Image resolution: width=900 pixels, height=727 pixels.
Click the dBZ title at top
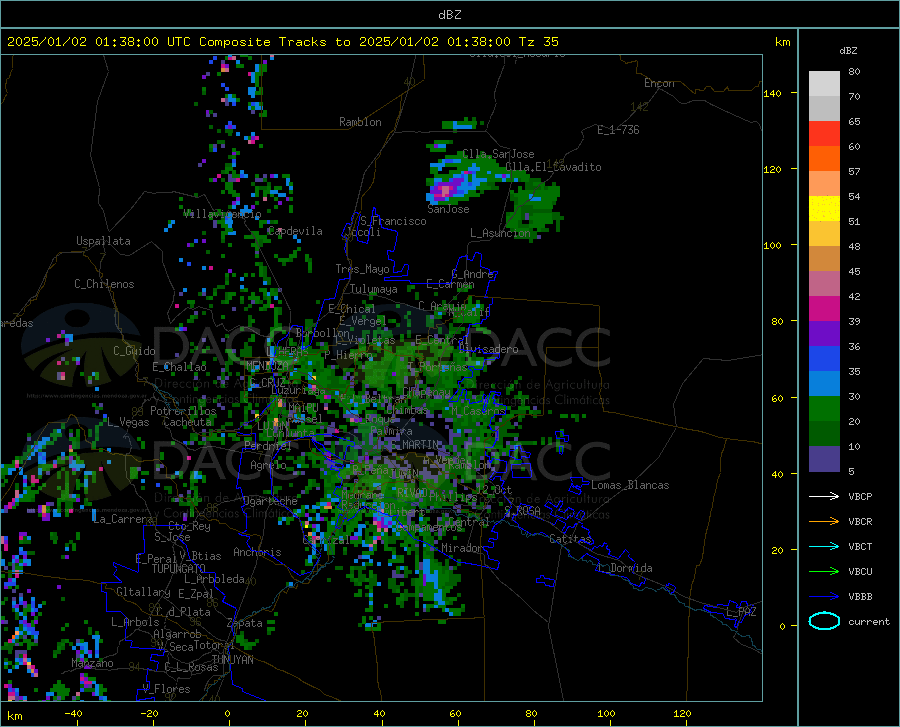click(x=449, y=15)
